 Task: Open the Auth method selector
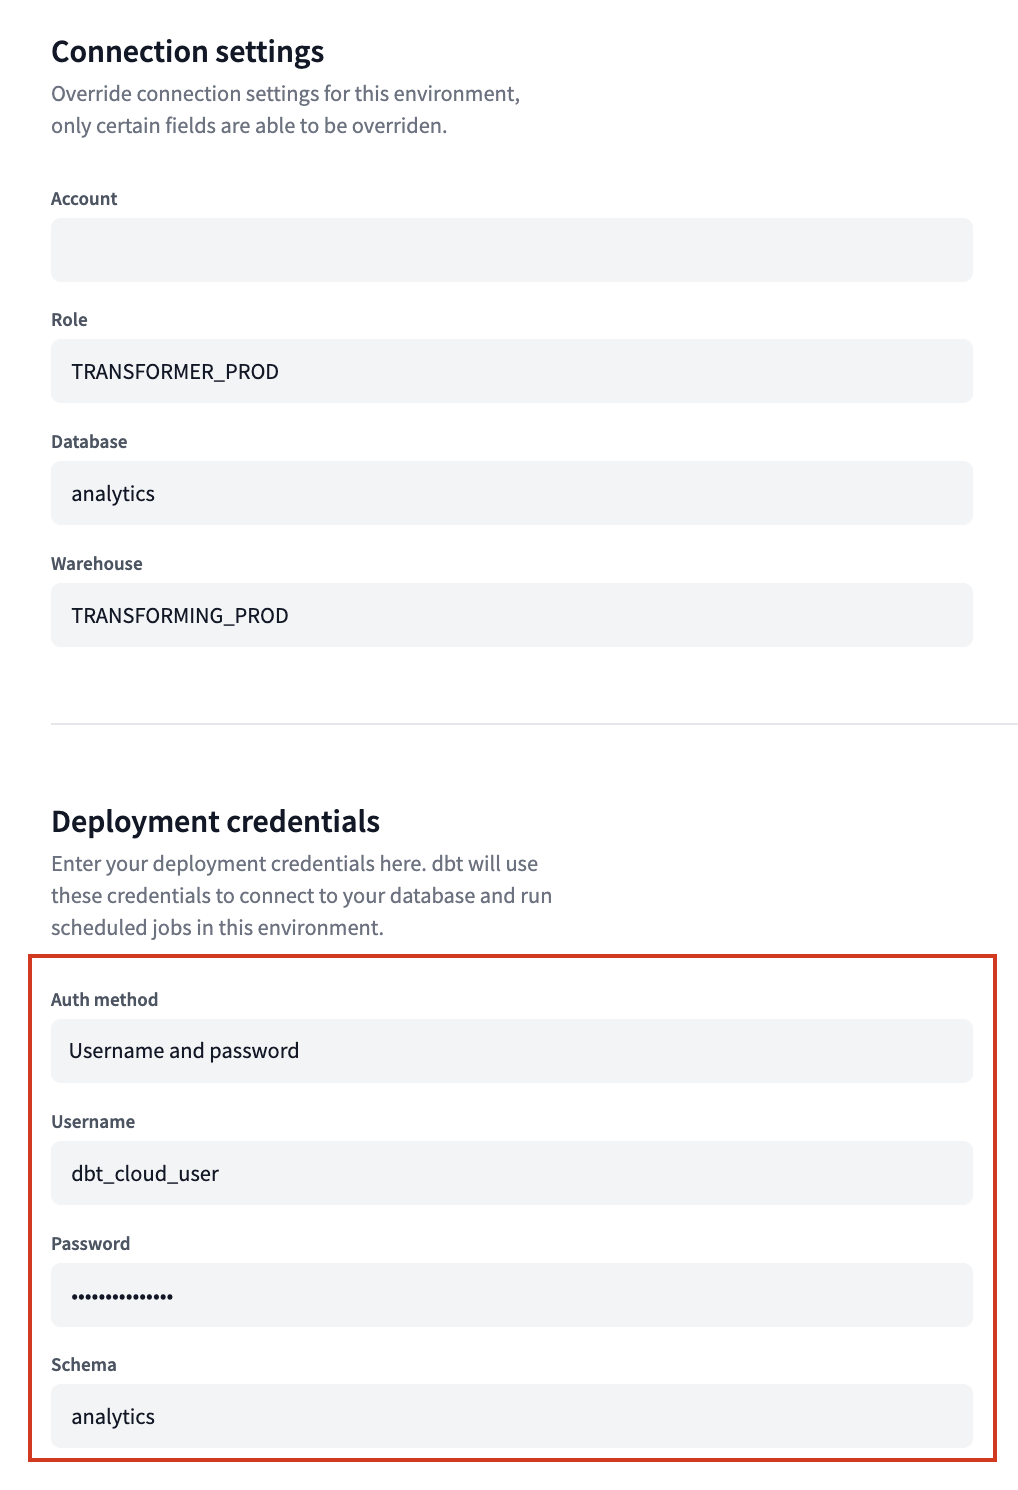tap(510, 1050)
